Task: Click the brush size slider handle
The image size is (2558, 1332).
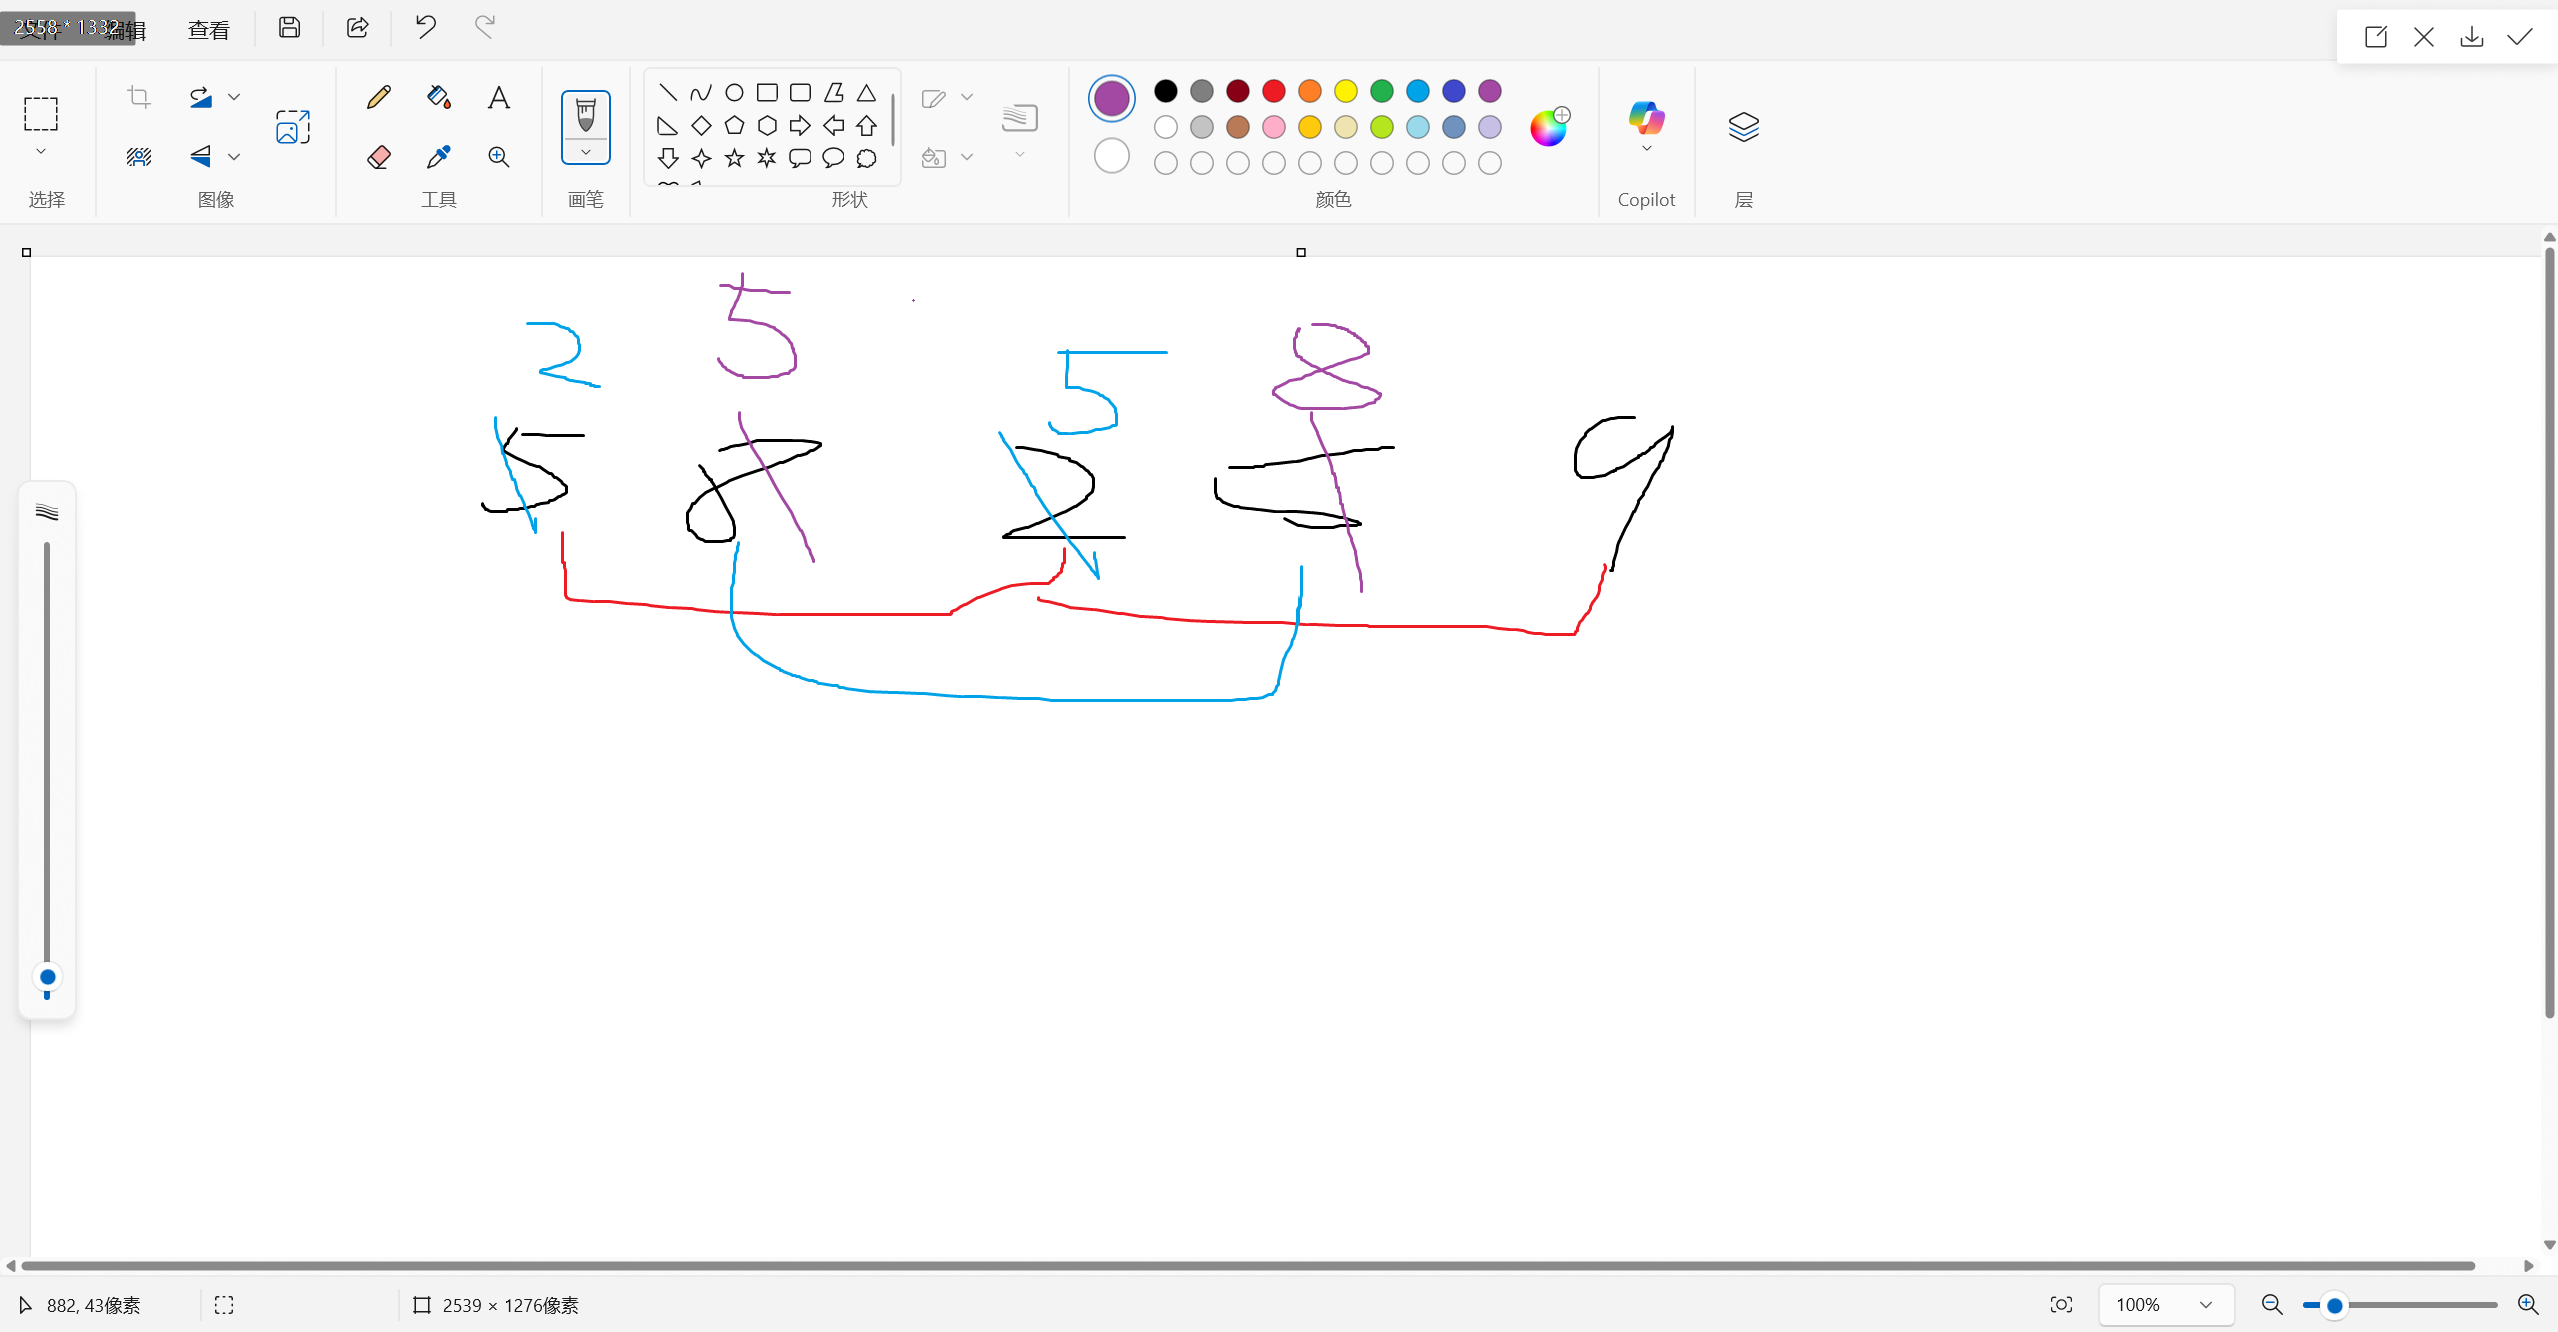Action: [47, 977]
